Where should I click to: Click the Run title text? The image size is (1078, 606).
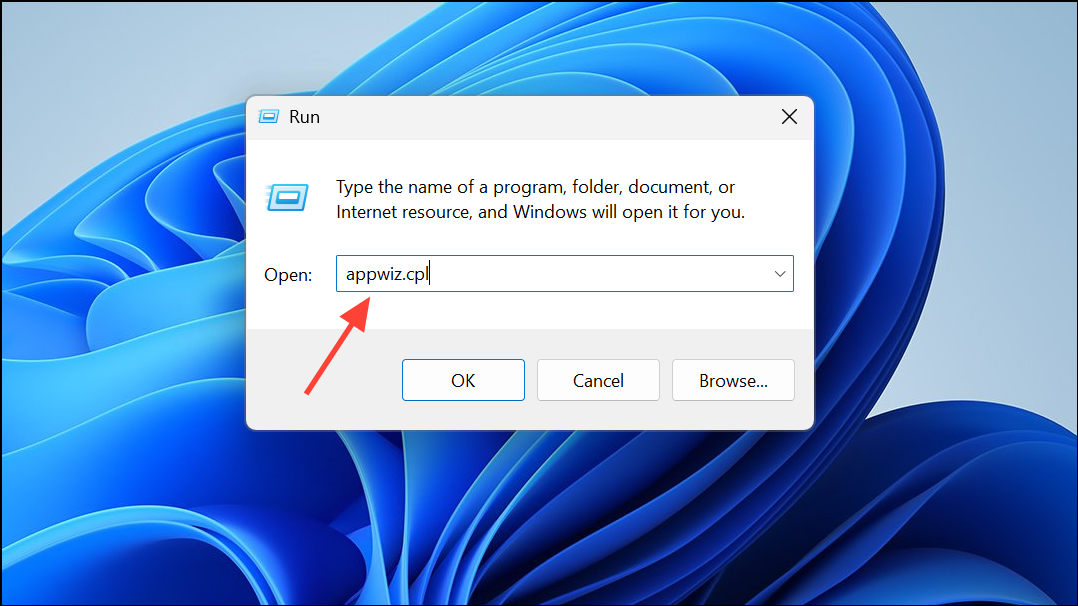(x=304, y=116)
